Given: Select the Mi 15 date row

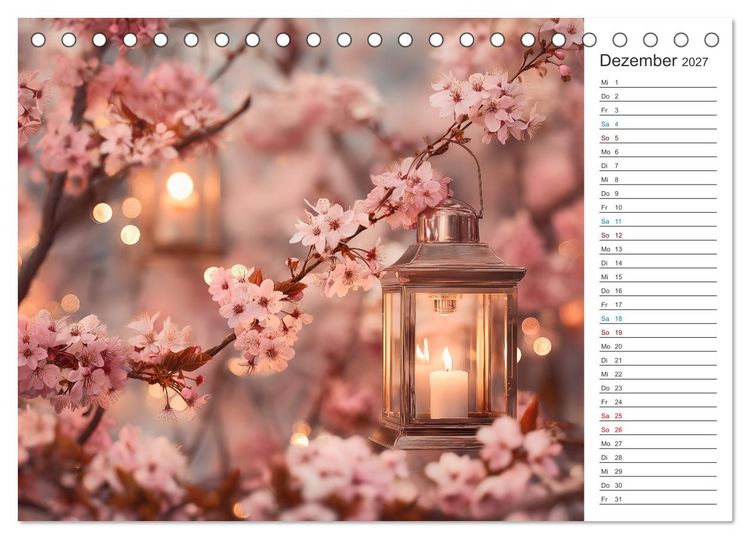Looking at the screenshot, I should click(x=658, y=276).
